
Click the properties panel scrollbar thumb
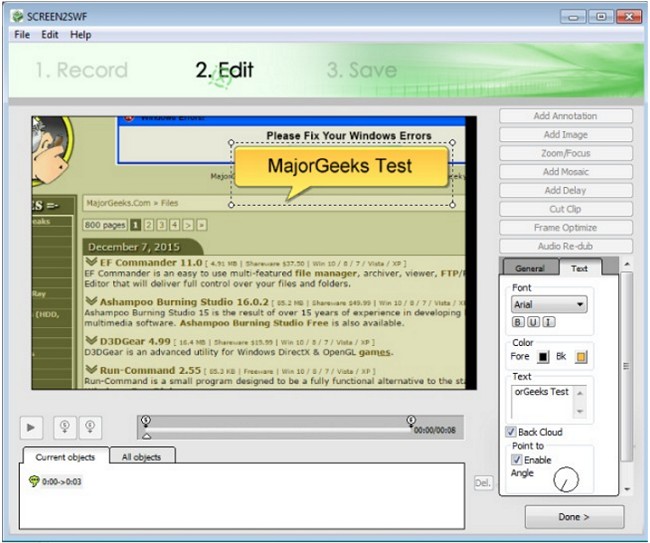point(627,366)
